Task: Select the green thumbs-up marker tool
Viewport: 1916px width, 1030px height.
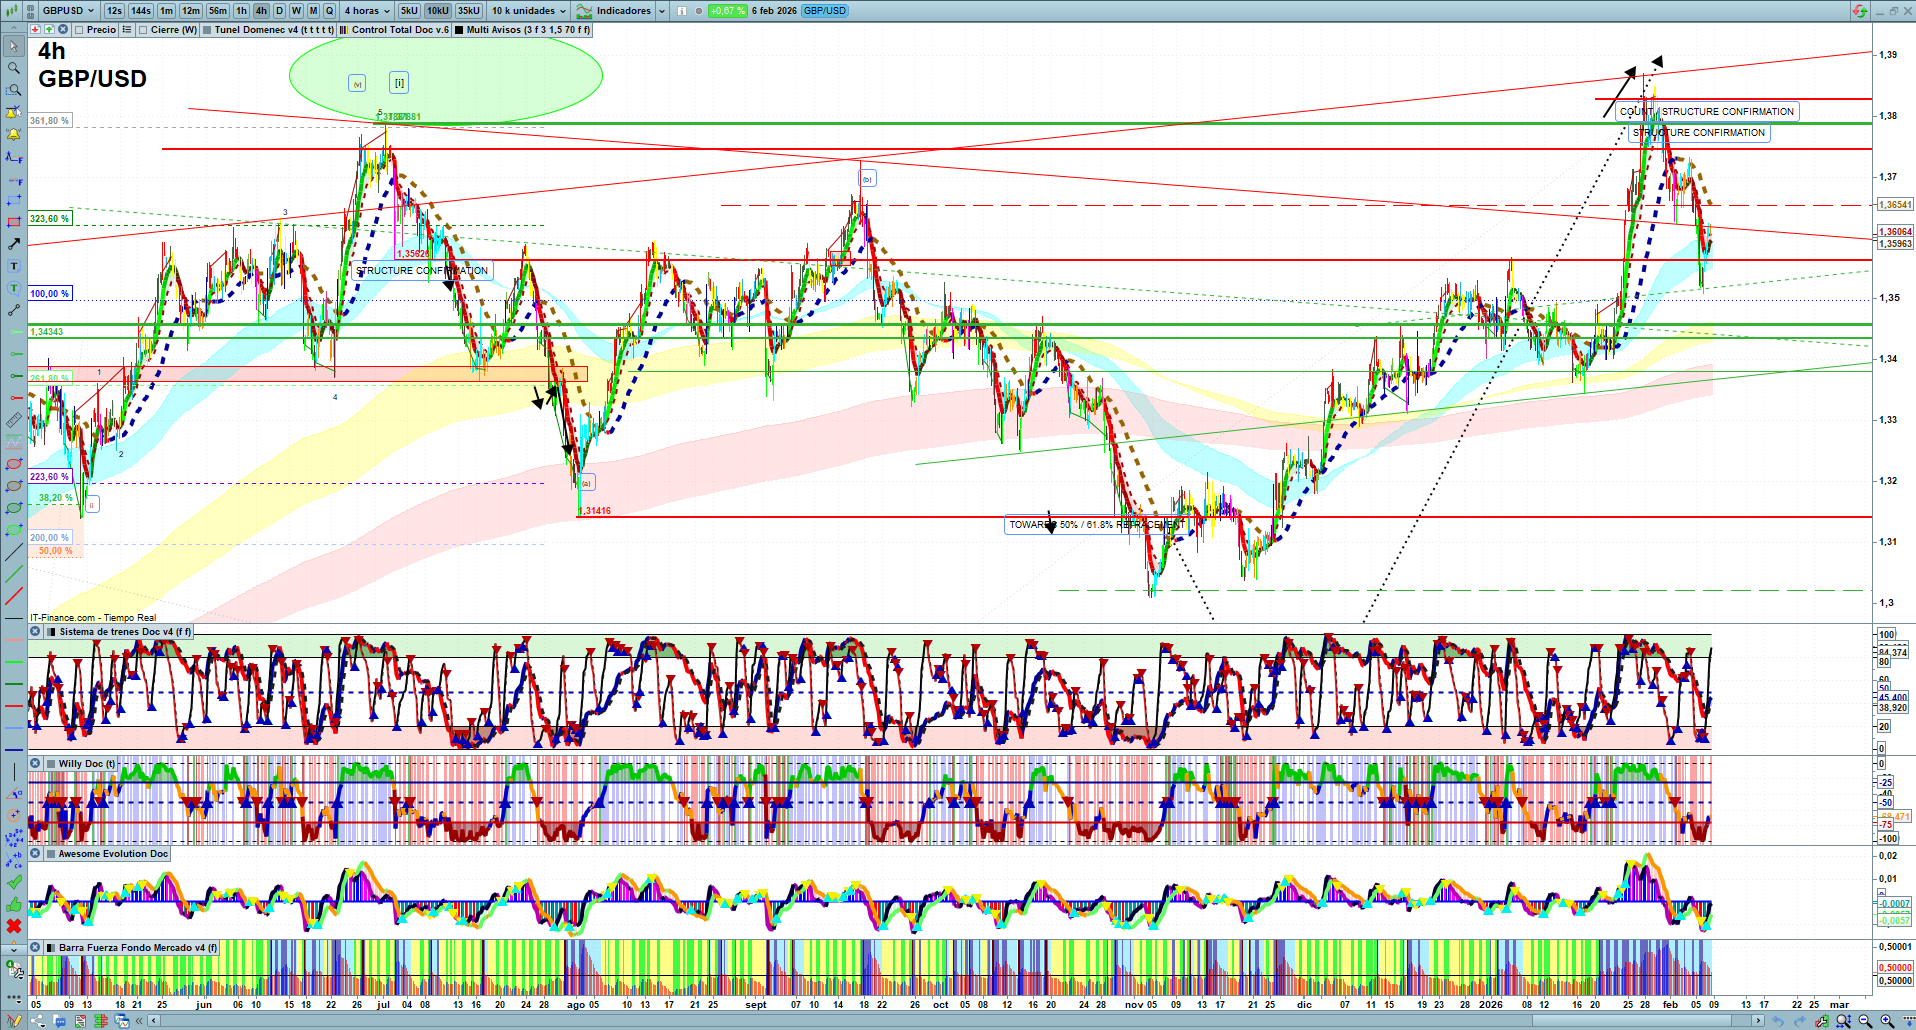Action: tap(14, 904)
